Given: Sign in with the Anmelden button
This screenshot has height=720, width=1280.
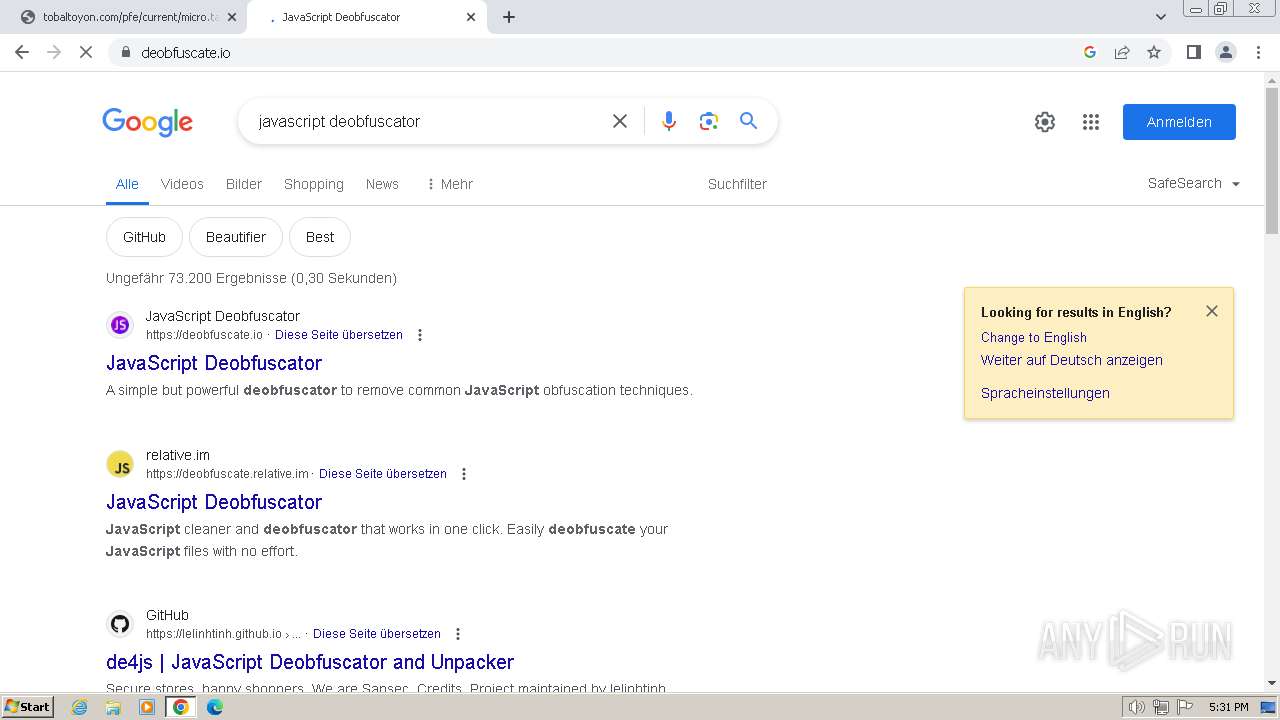Looking at the screenshot, I should [x=1179, y=122].
